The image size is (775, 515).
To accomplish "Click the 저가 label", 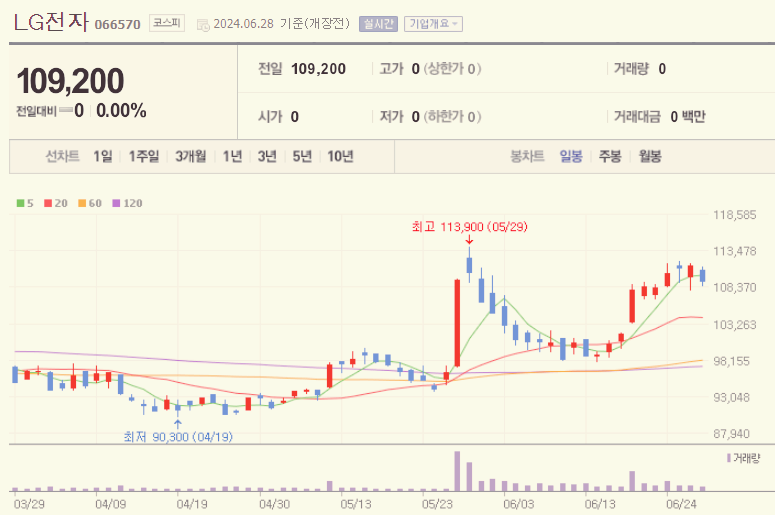I will click(x=391, y=117).
